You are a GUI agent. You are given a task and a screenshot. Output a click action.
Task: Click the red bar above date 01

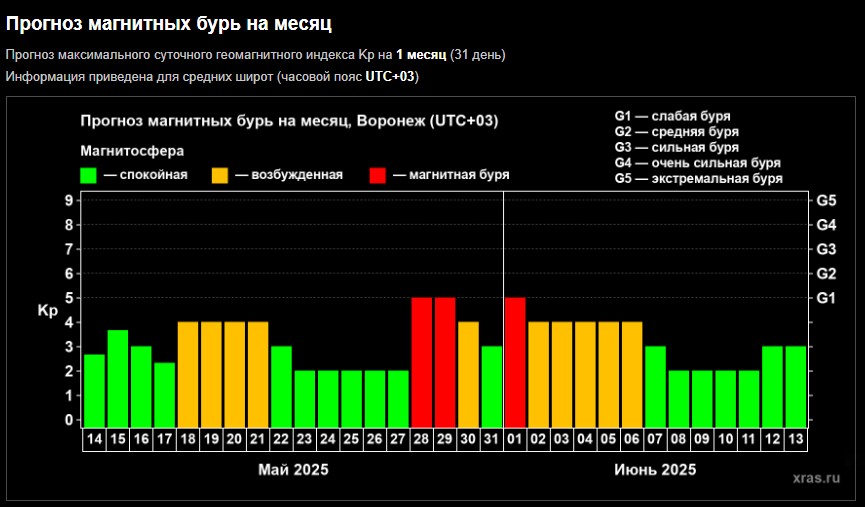point(515,361)
